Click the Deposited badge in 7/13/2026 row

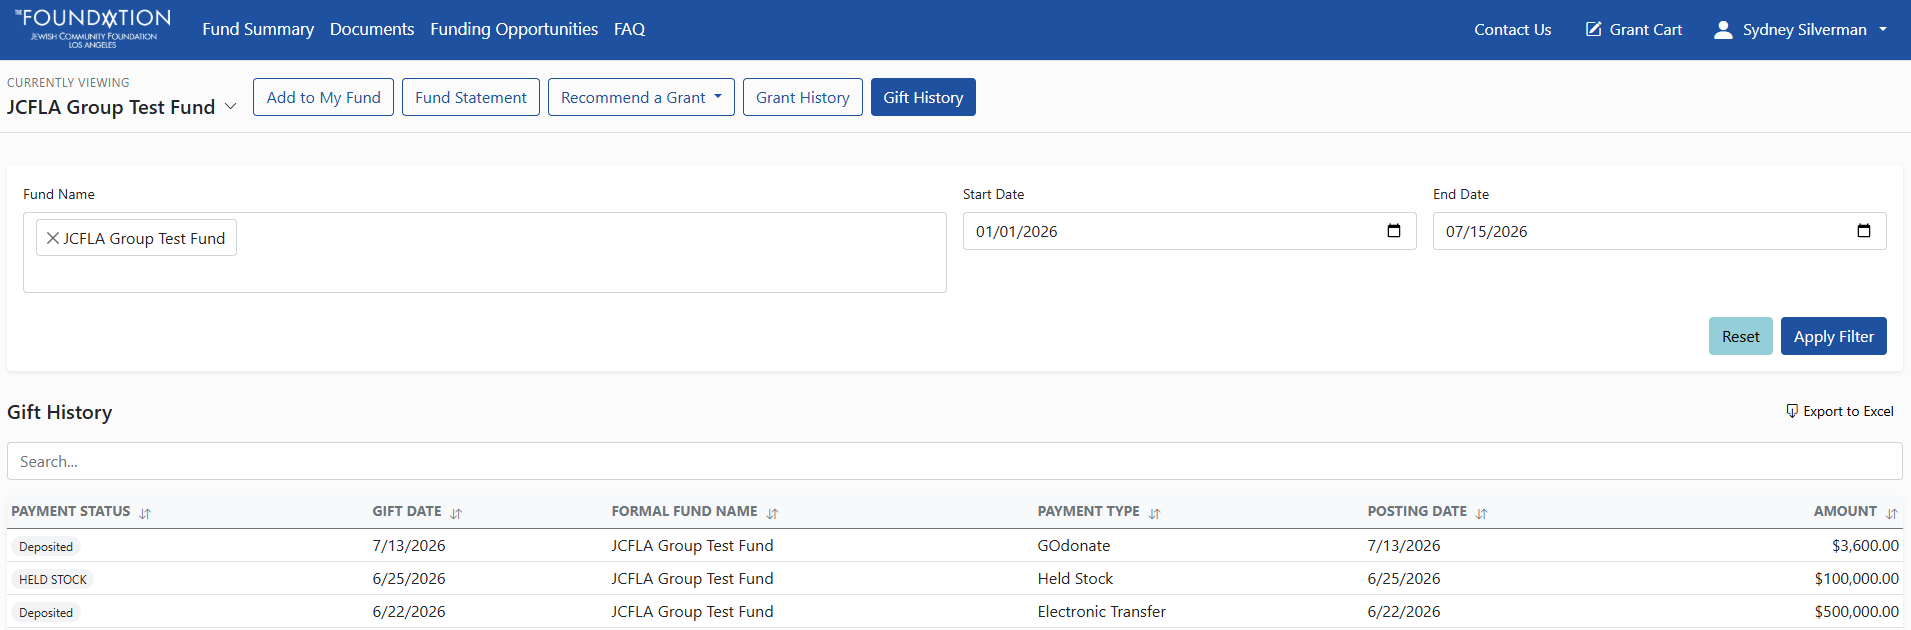46,546
